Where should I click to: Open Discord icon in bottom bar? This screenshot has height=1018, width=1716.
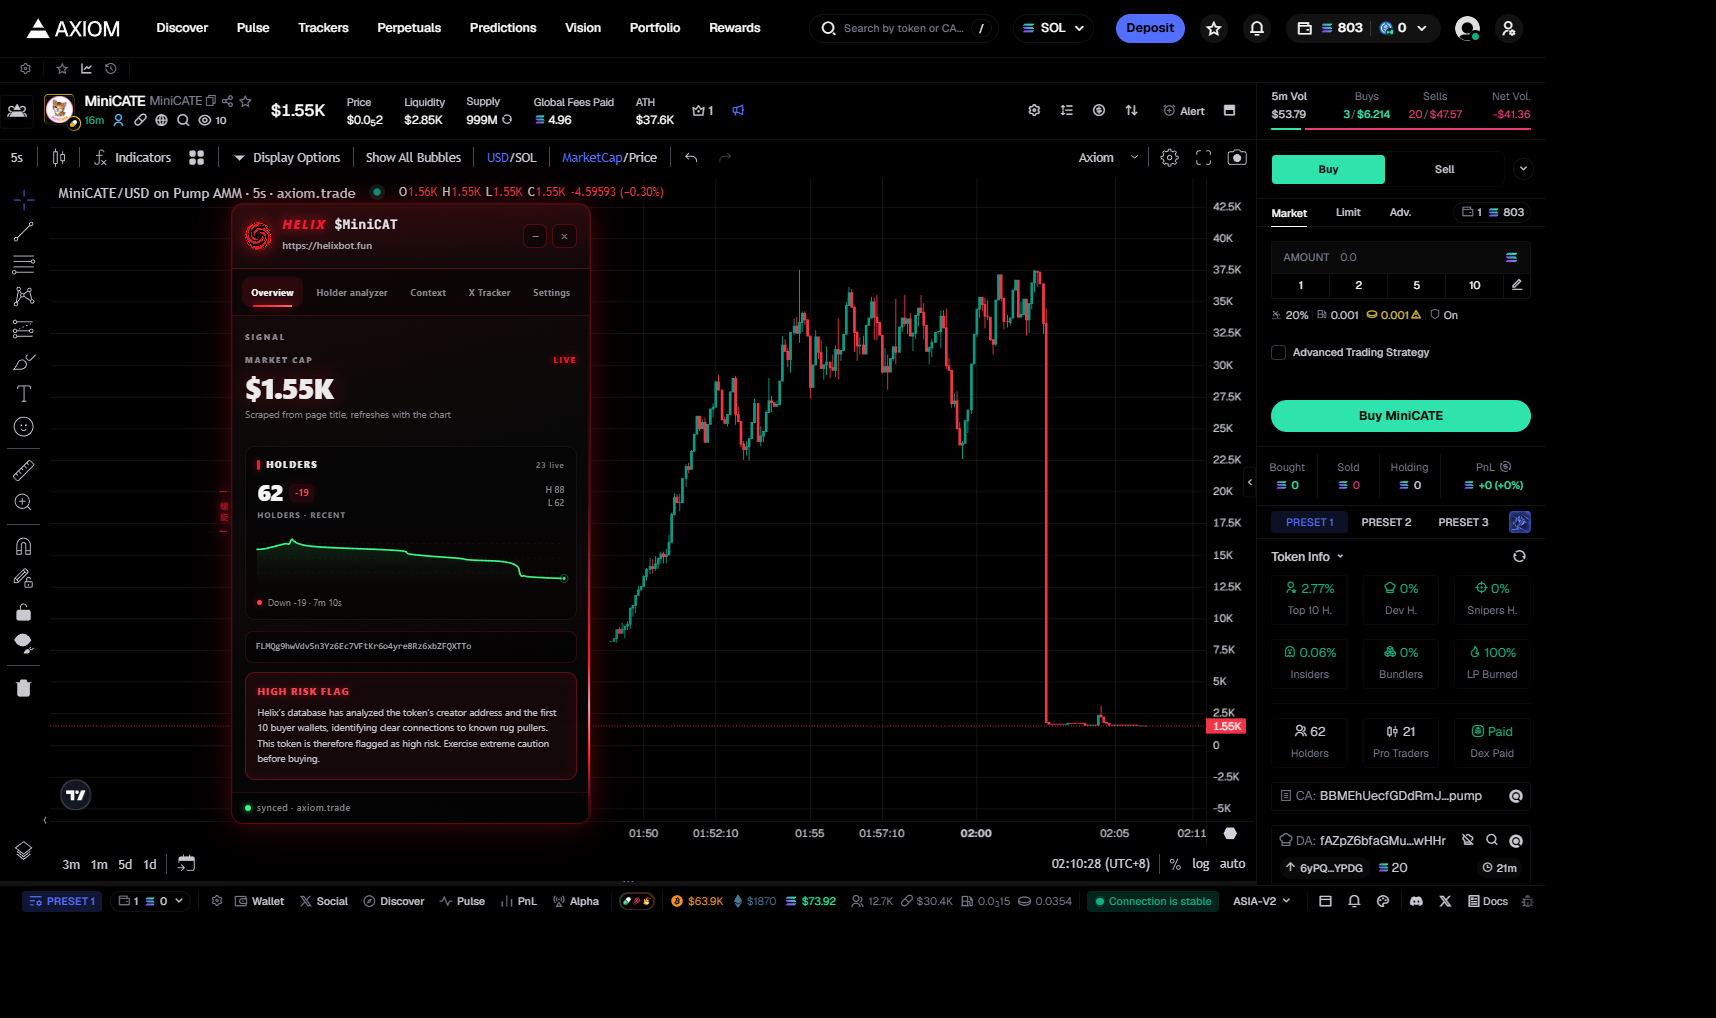point(1416,901)
